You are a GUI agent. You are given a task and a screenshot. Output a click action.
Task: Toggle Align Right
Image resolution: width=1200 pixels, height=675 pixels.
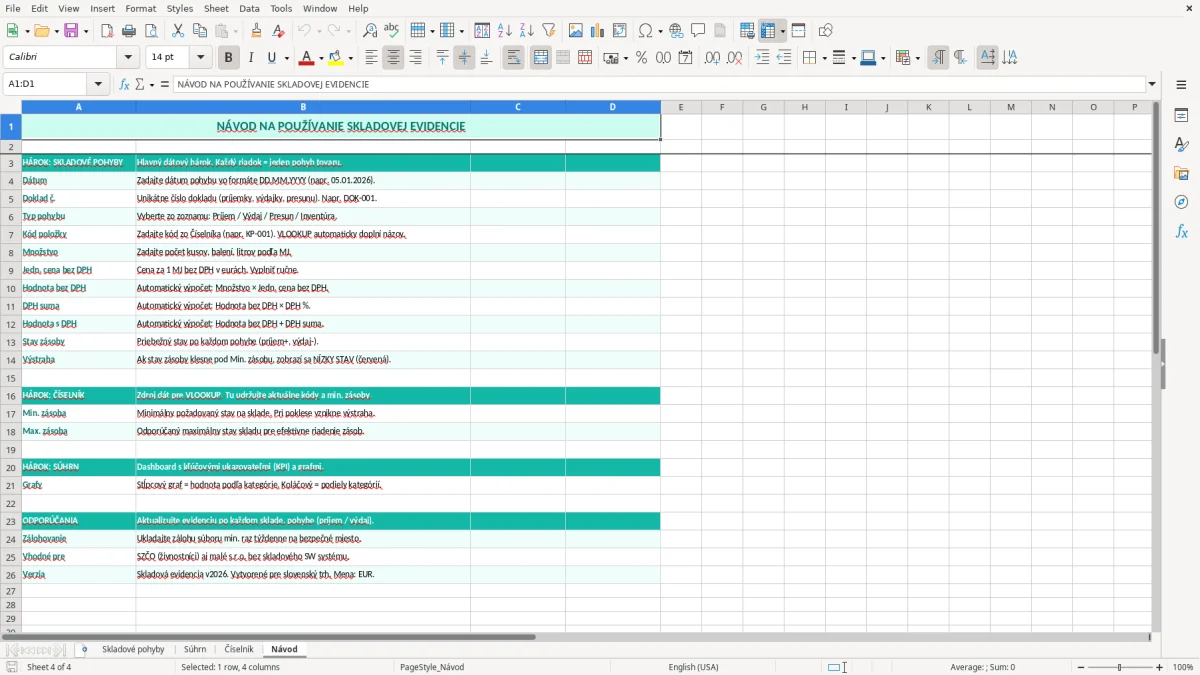(415, 58)
